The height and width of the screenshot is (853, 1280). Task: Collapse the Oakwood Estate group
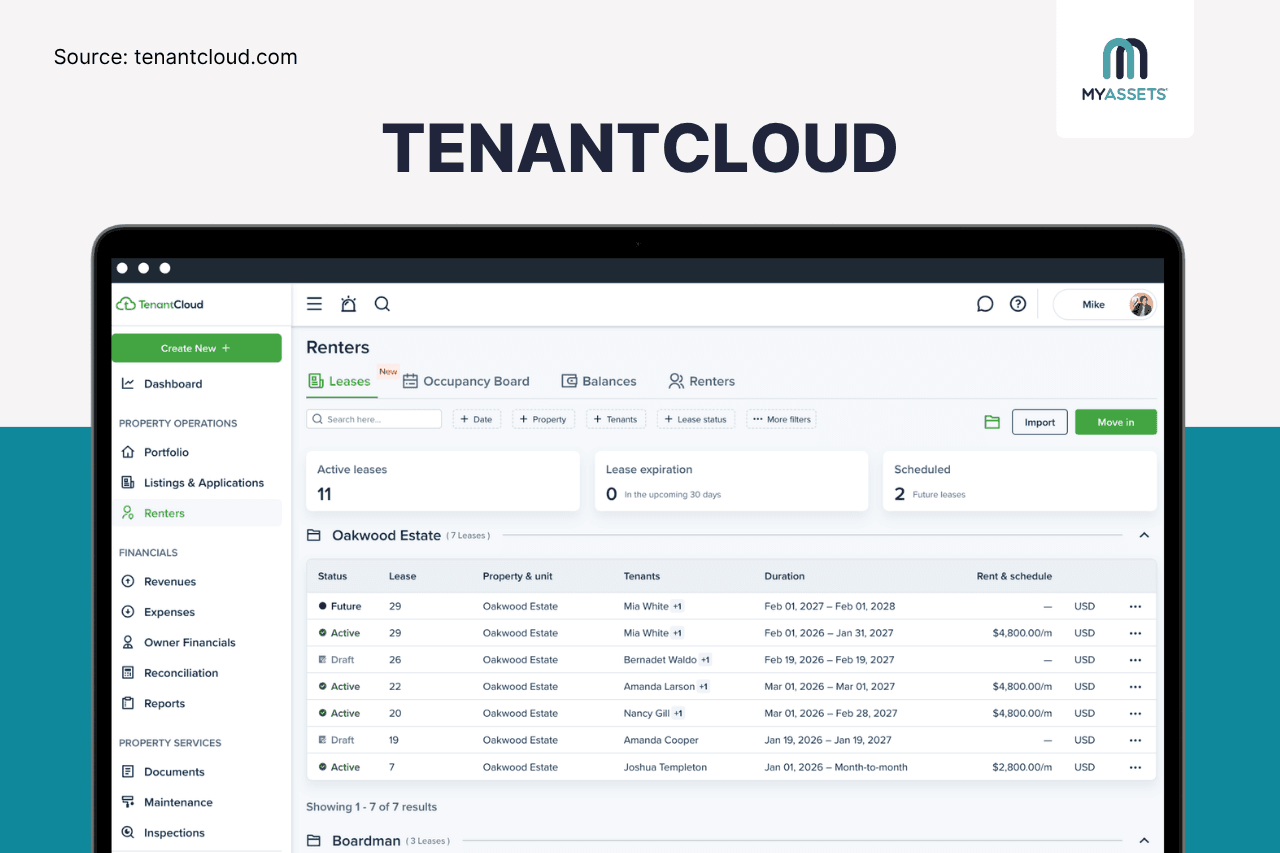coord(1144,536)
